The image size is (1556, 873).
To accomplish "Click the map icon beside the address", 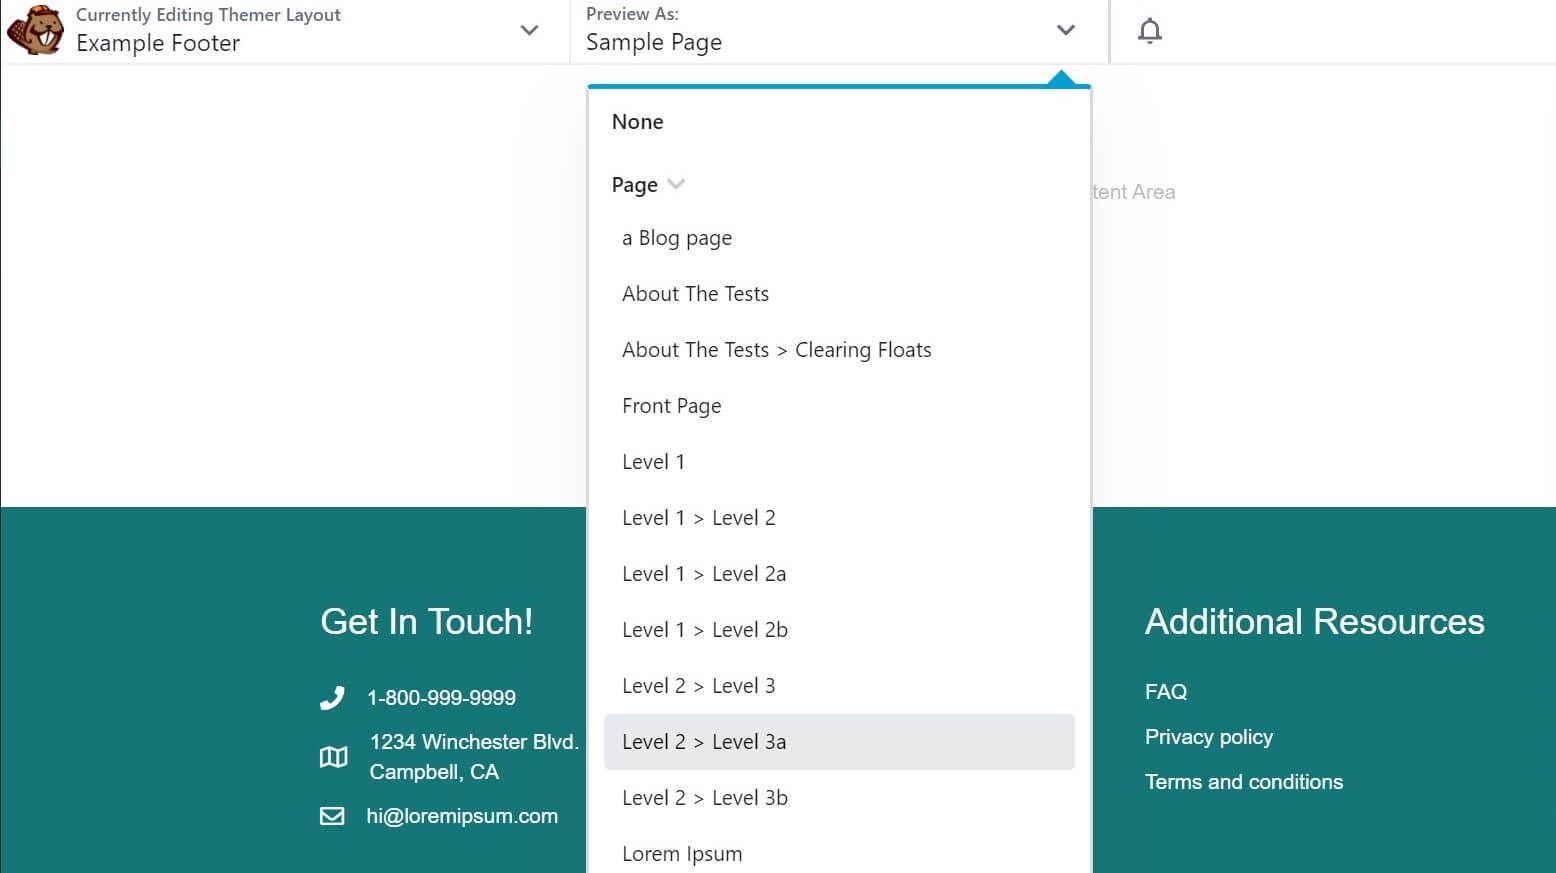I will (332, 757).
